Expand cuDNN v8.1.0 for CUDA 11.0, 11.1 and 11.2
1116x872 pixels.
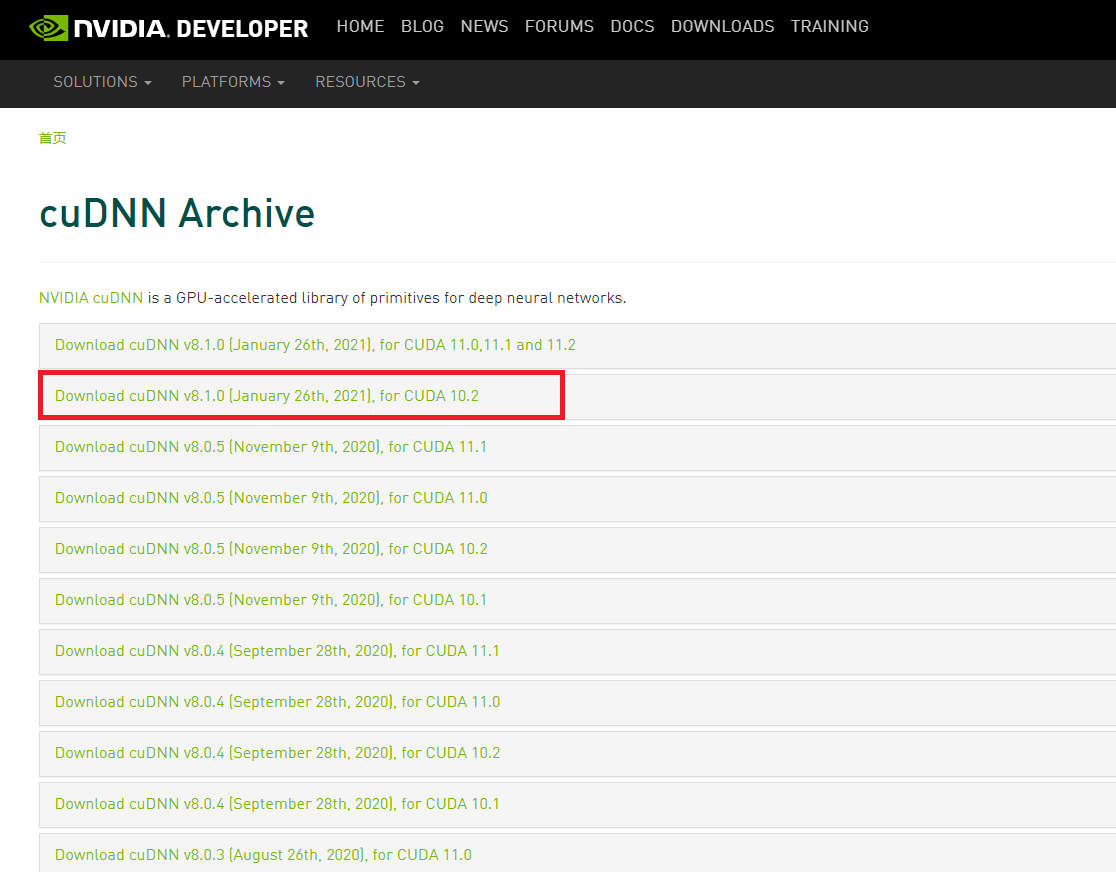[315, 345]
